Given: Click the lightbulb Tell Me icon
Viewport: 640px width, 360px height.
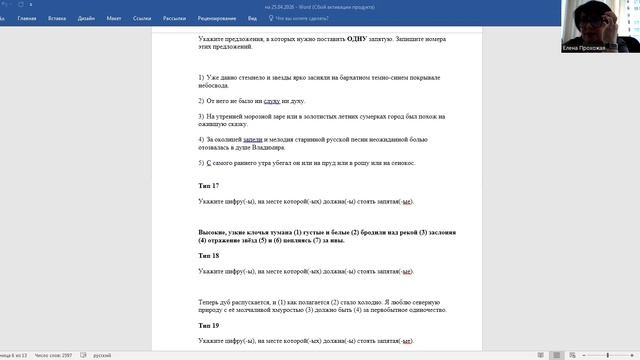Looking at the screenshot, I should point(271,18).
